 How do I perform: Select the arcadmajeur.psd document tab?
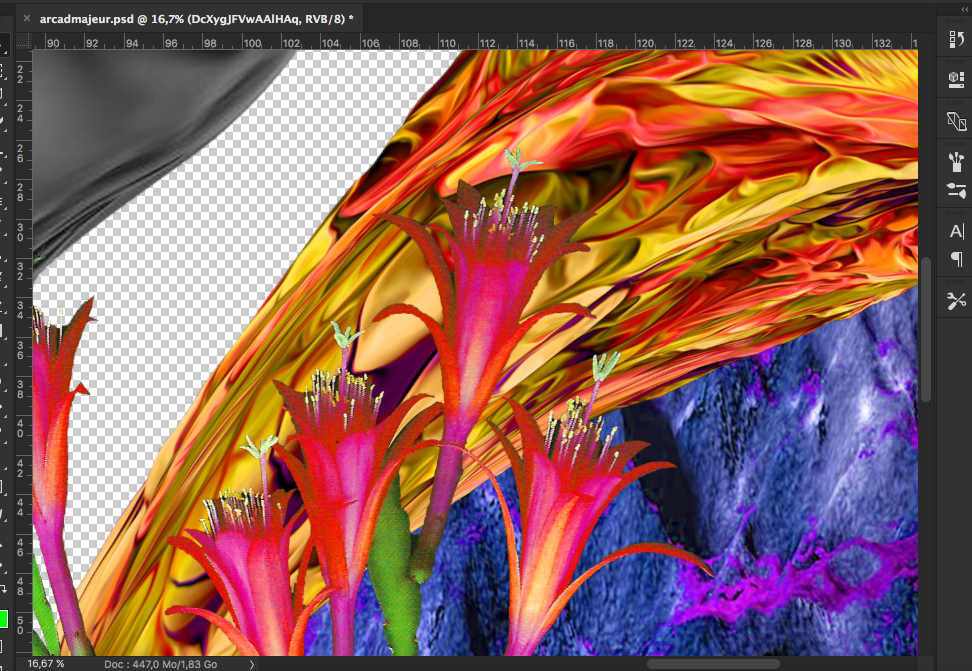[195, 18]
